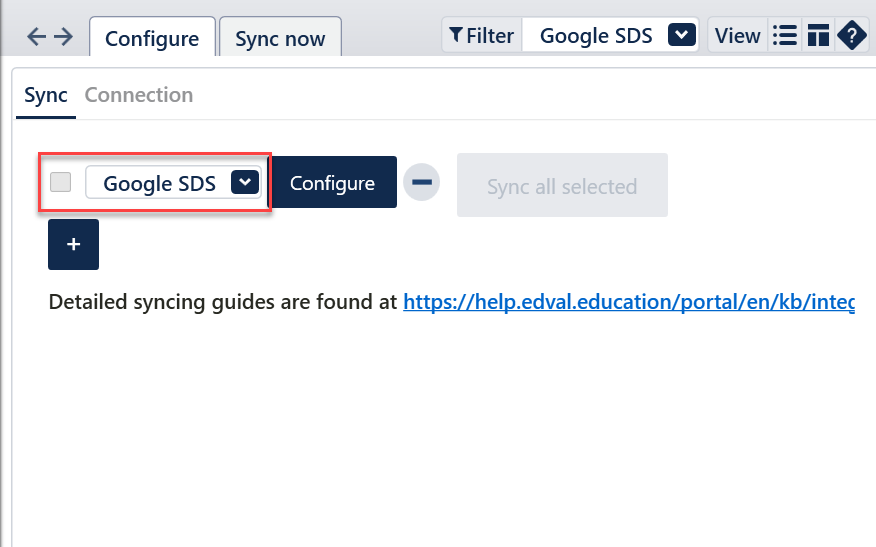
Task: Switch to the Sync now tab
Action: click(x=280, y=39)
